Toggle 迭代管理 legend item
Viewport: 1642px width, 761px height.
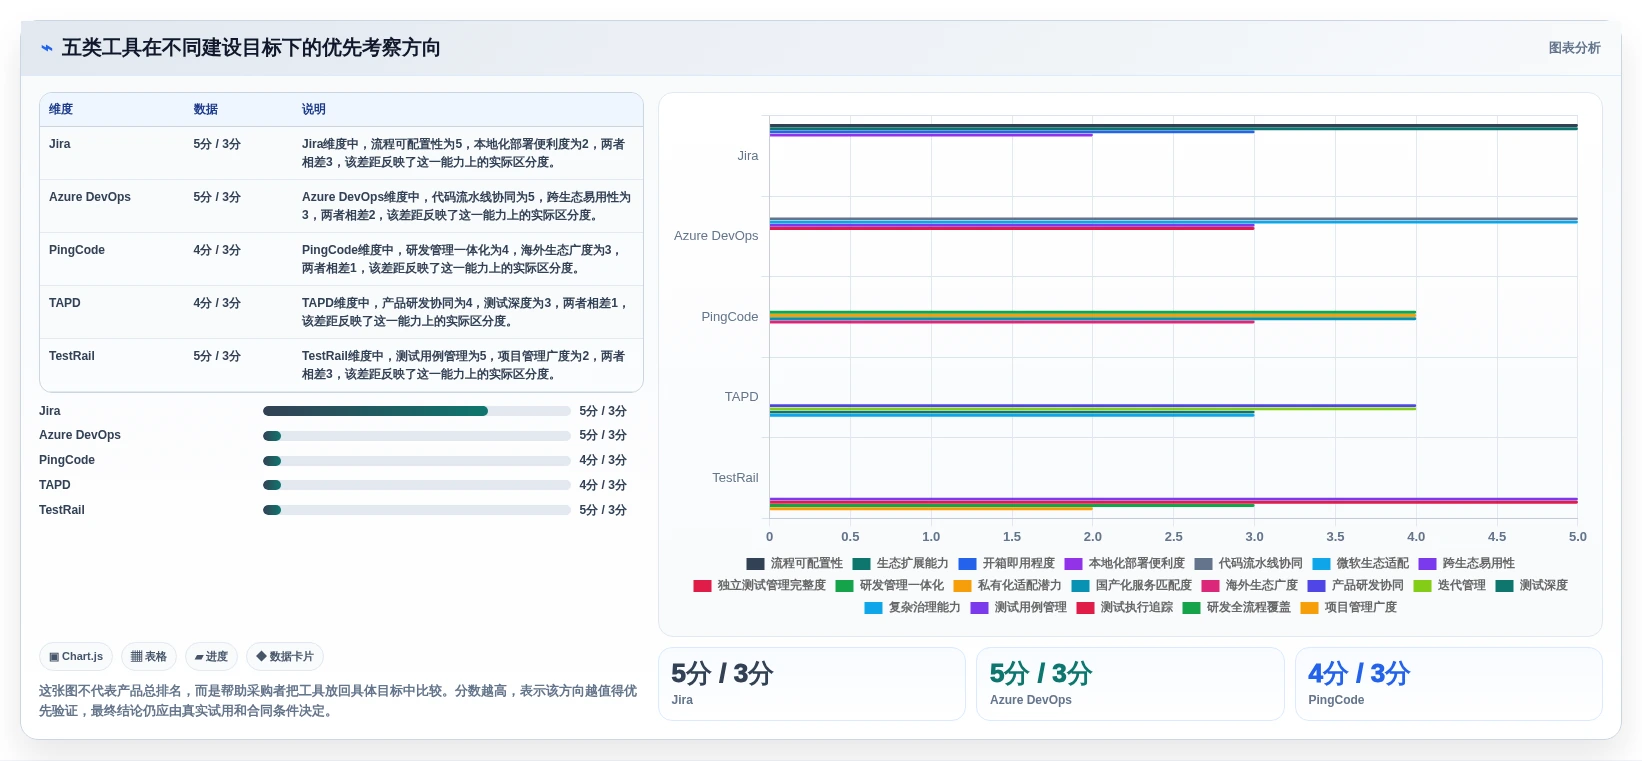click(1449, 586)
